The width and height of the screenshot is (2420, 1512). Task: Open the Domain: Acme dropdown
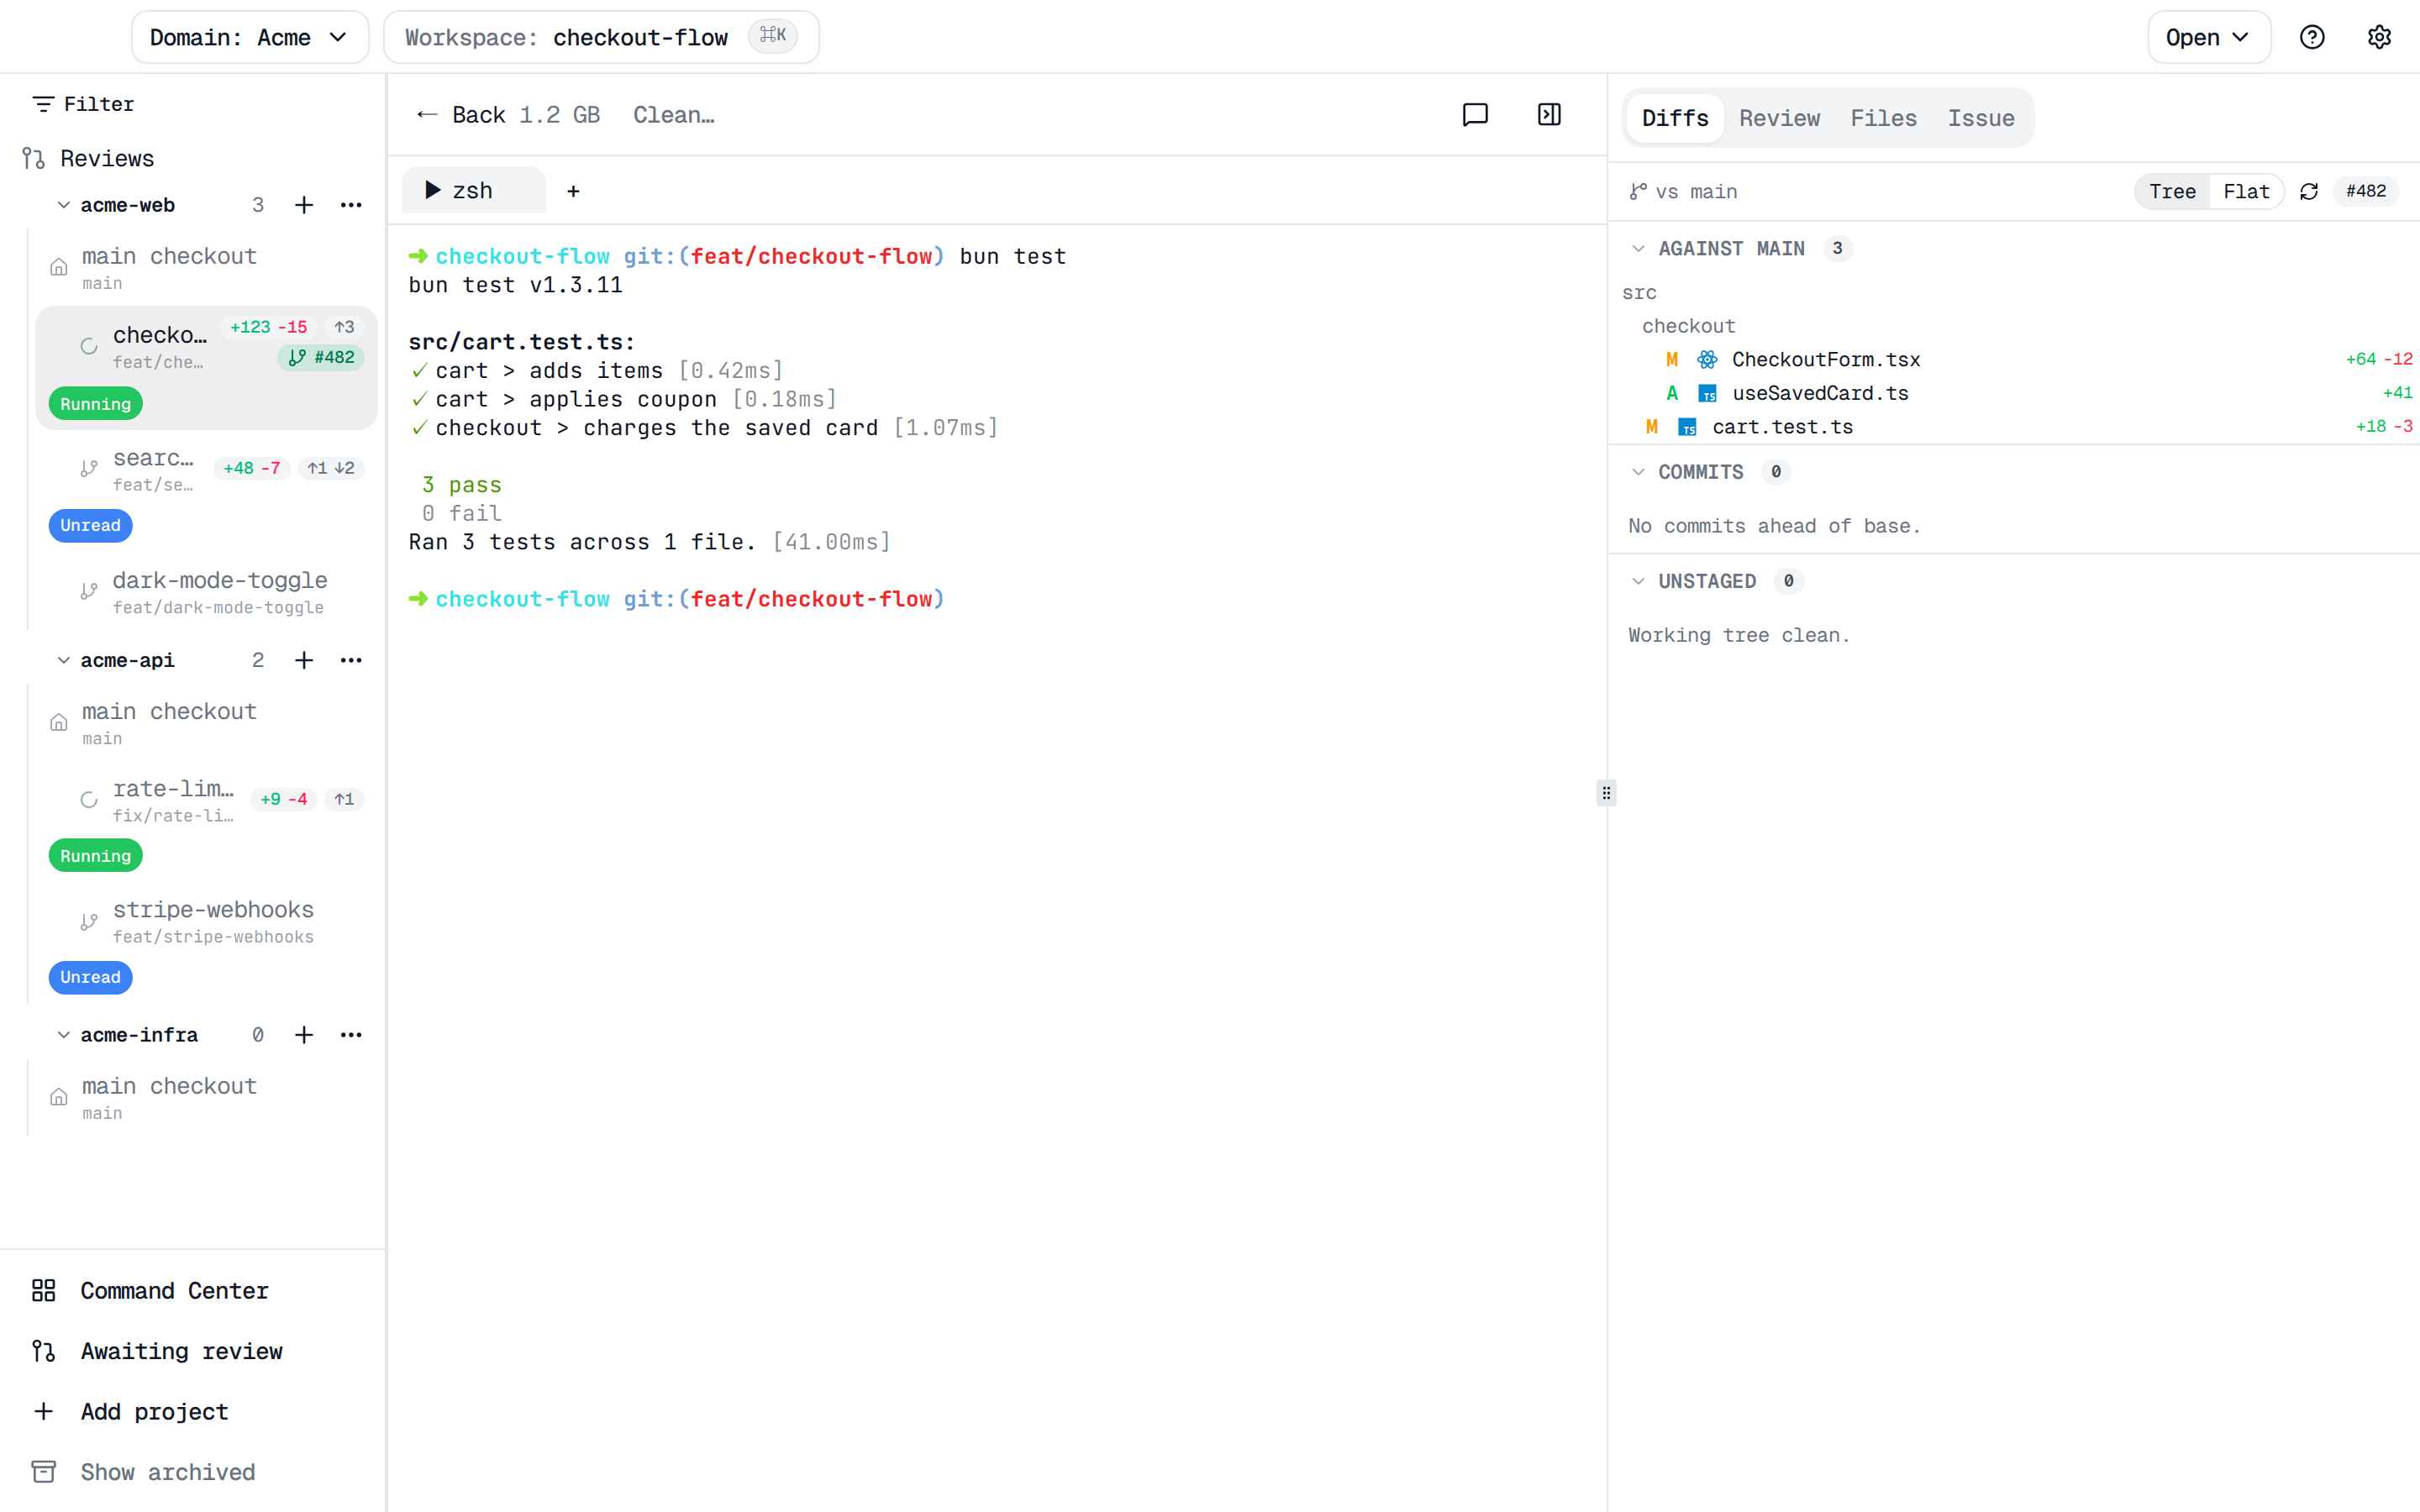click(x=250, y=37)
